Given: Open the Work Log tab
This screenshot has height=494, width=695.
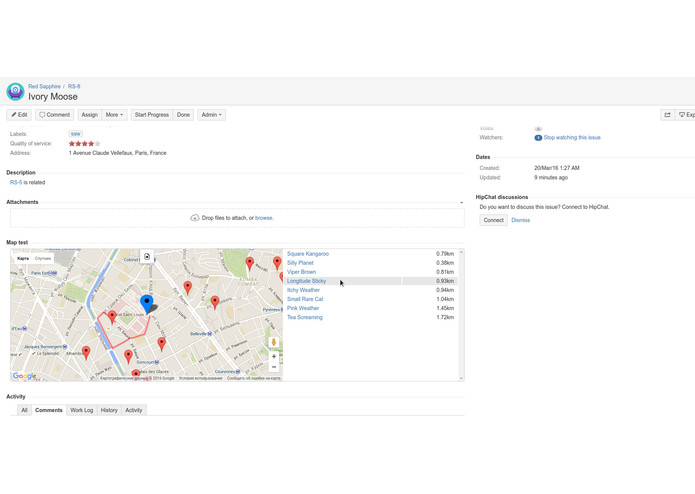Looking at the screenshot, I should (x=82, y=410).
